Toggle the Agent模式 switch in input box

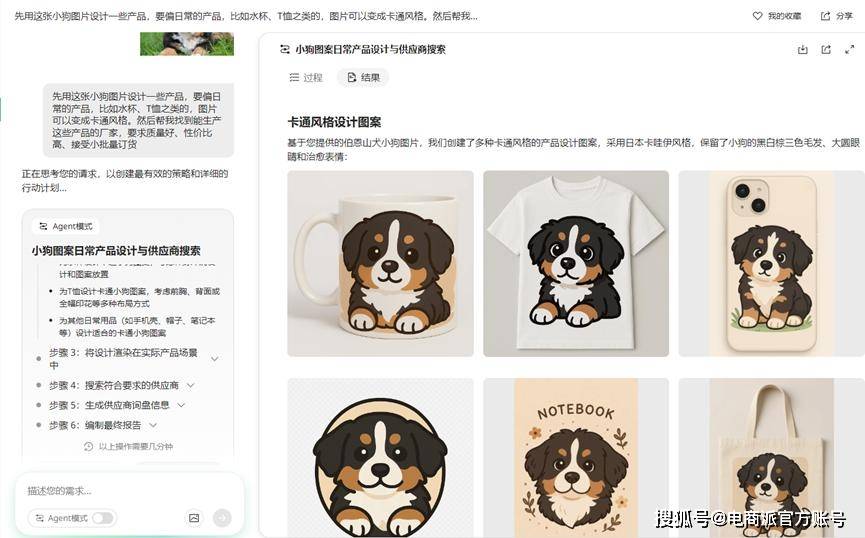pyautogui.click(x=103, y=518)
